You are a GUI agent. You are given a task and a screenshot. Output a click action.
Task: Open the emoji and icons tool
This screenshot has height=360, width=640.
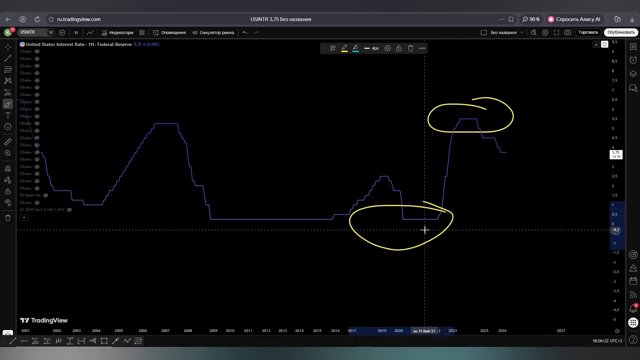(8, 127)
